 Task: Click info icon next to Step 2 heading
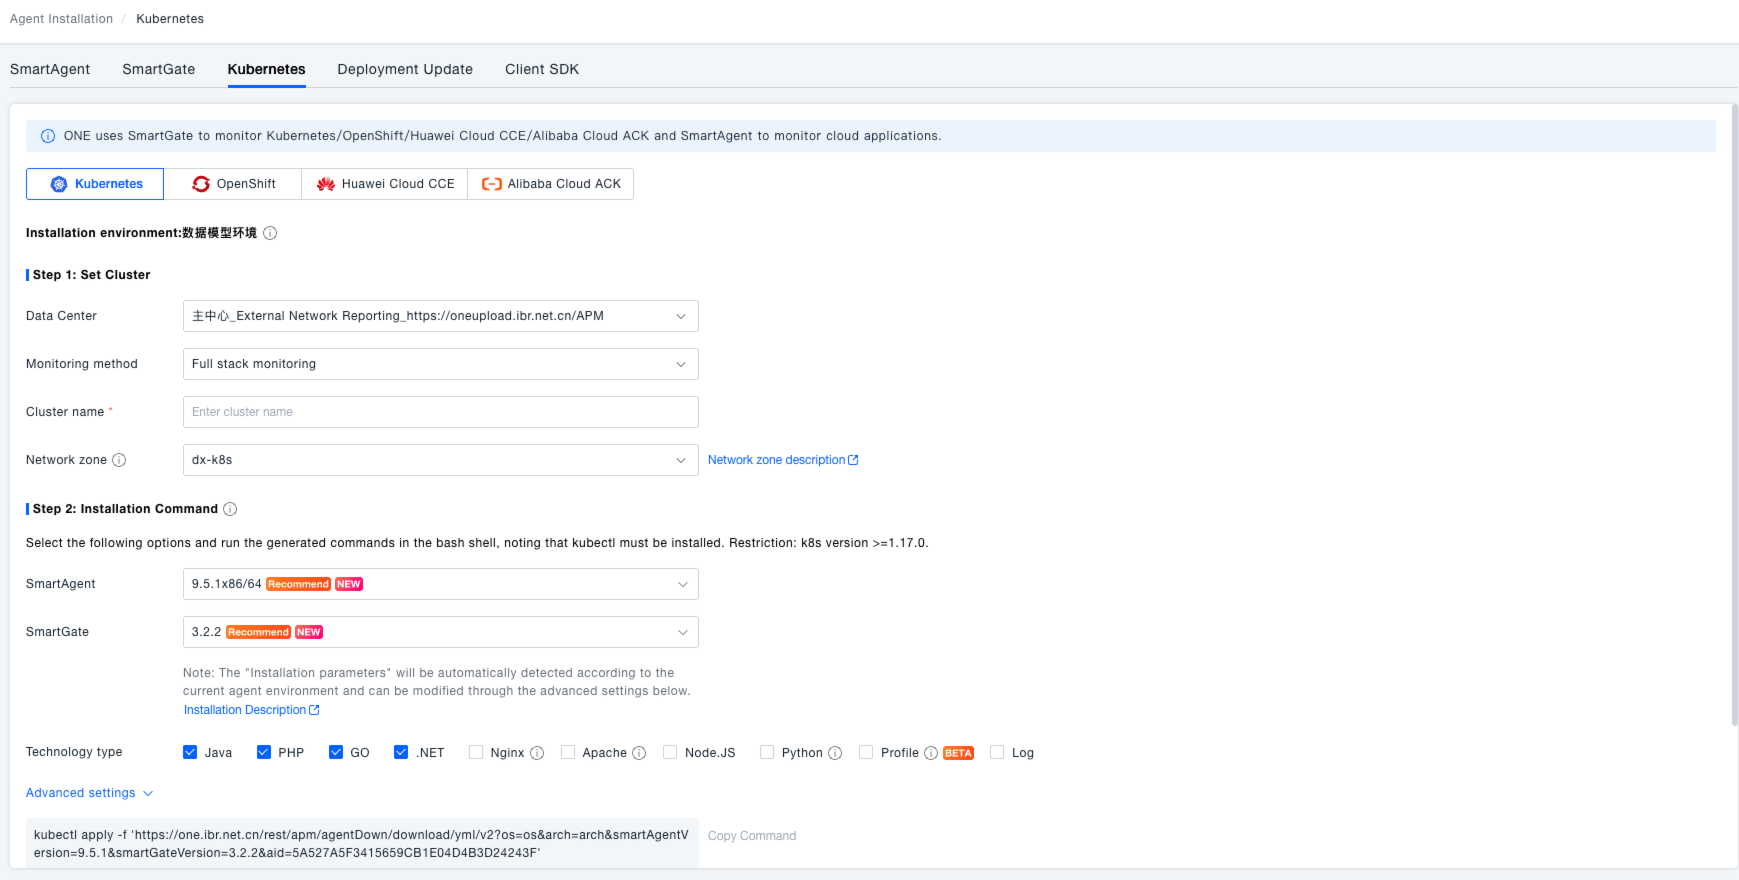click(x=230, y=509)
